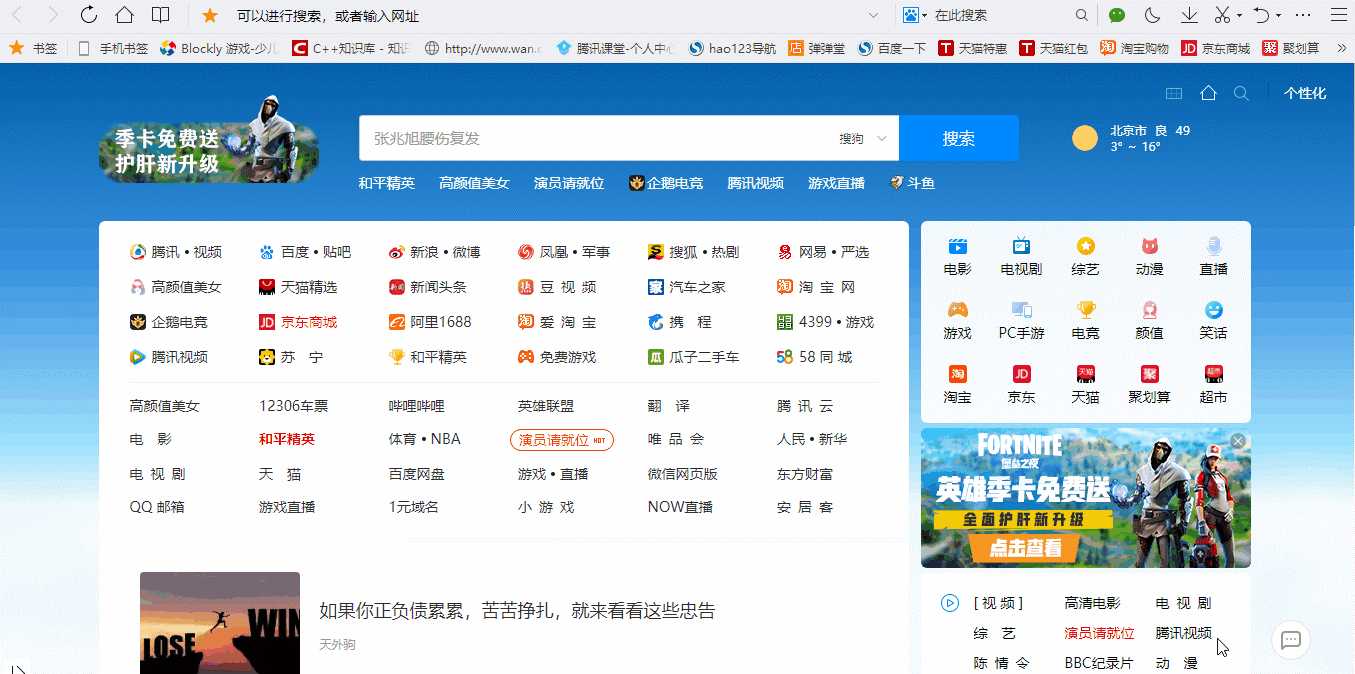Click 企鹅电竞 hot search link

[x=666, y=183]
